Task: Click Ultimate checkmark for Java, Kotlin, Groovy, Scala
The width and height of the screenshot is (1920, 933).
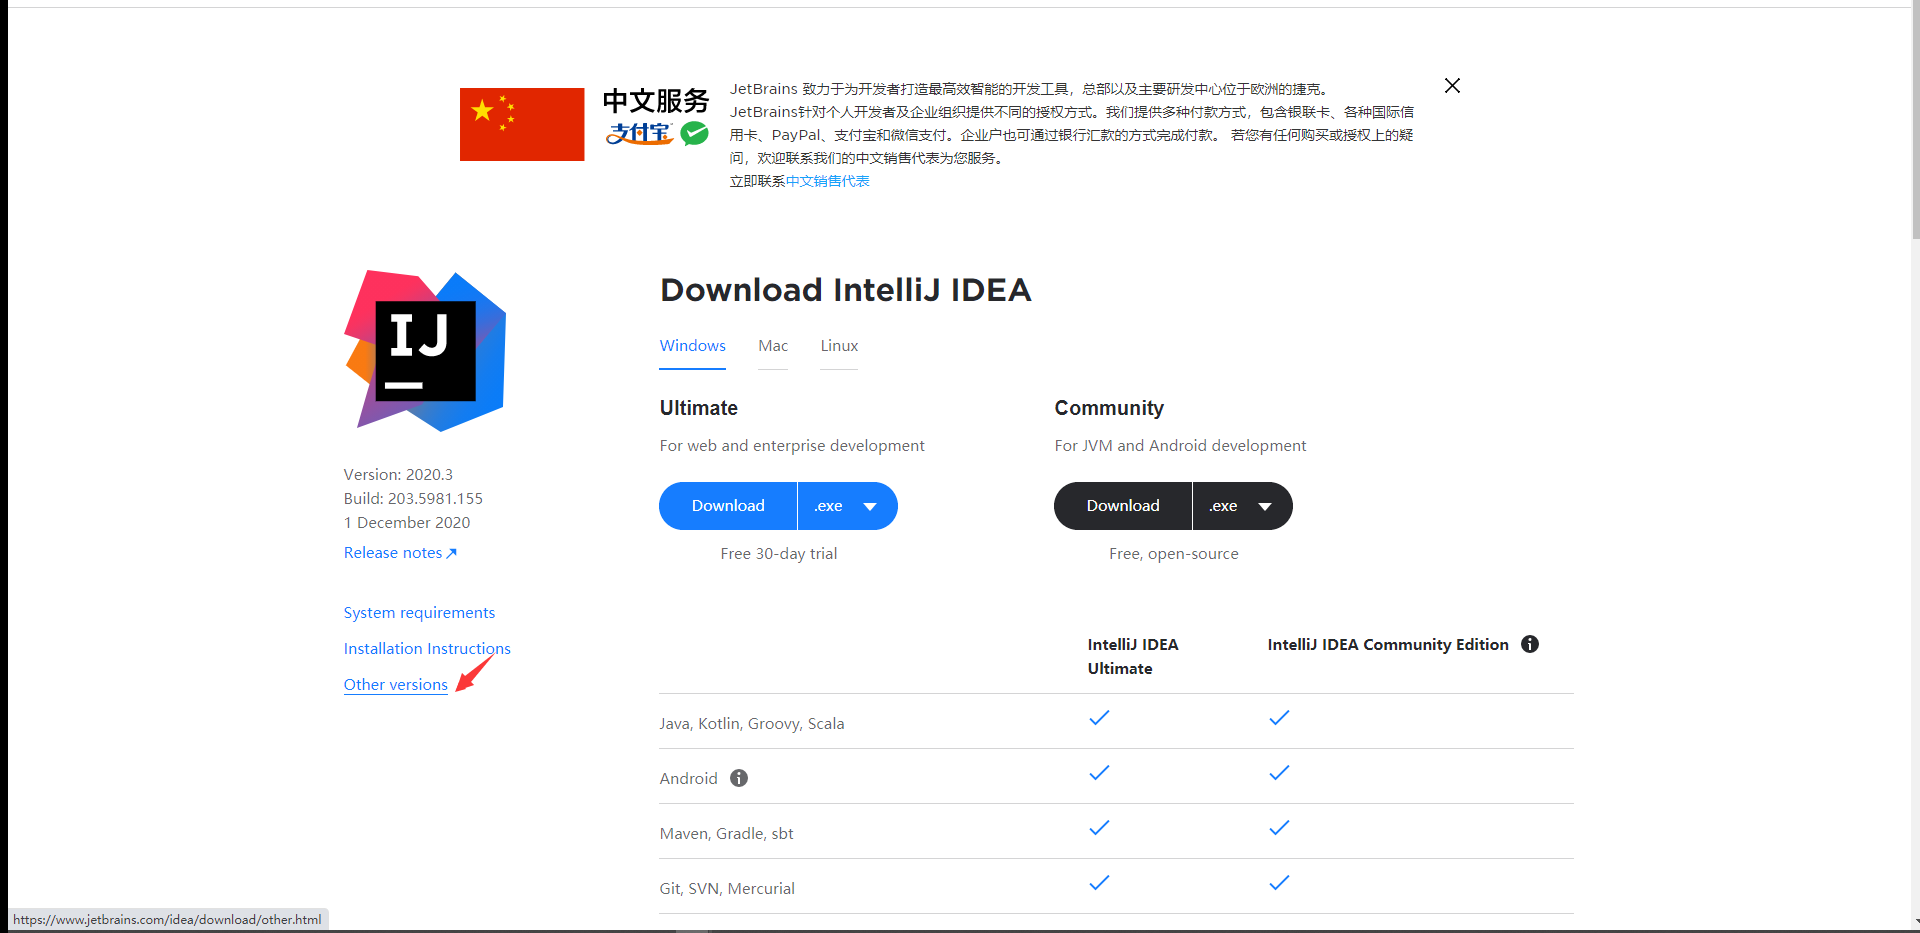Action: point(1099,718)
